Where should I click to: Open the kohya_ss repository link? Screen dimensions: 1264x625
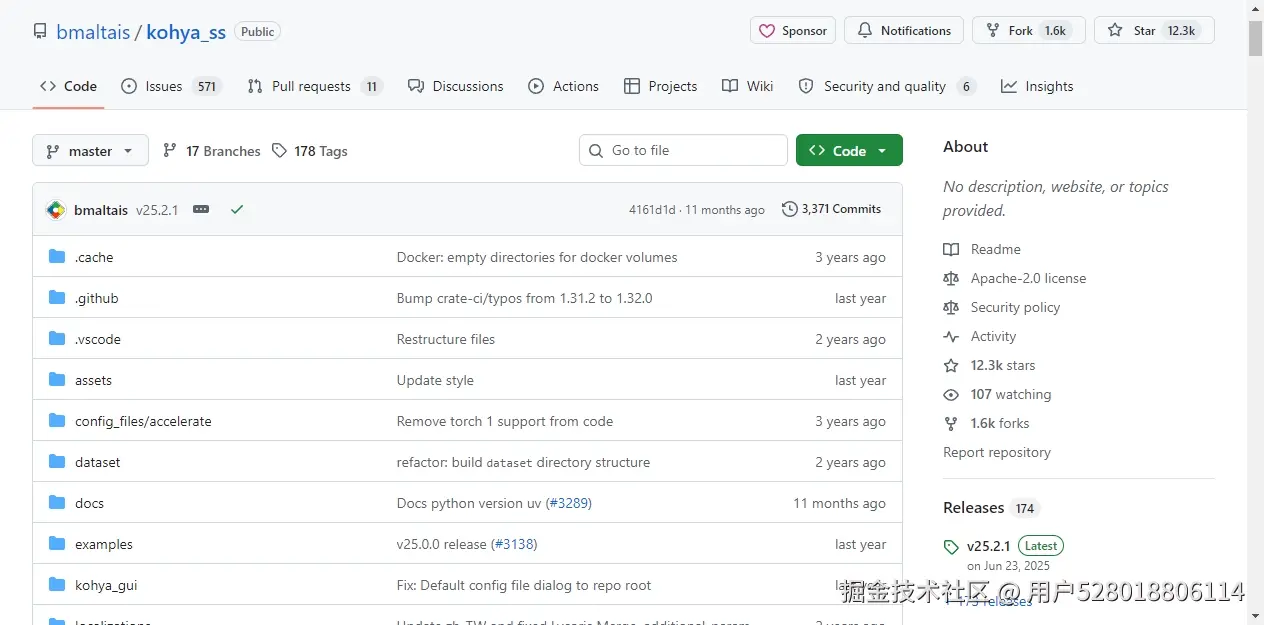[x=186, y=32]
